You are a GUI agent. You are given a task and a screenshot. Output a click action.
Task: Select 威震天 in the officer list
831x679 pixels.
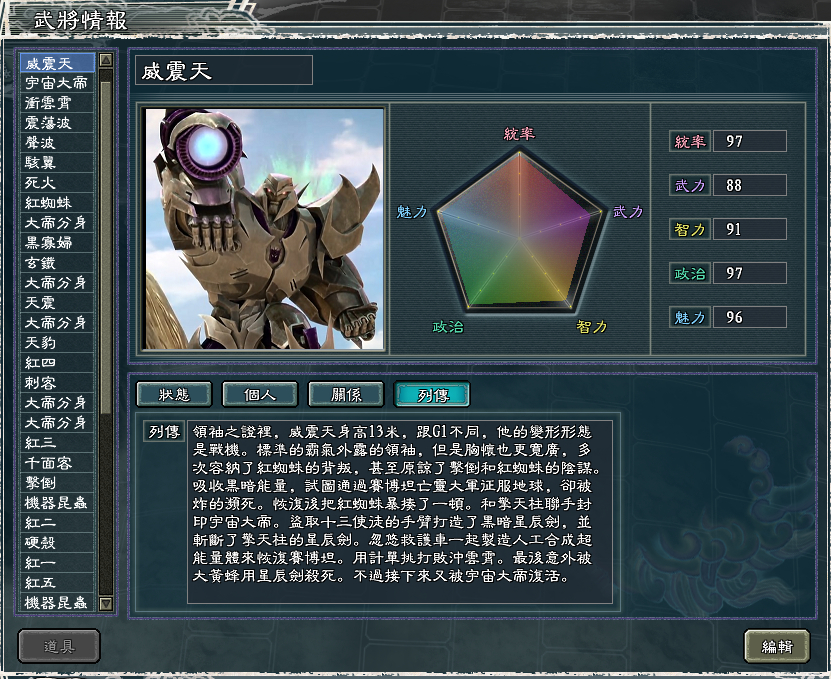pos(57,63)
